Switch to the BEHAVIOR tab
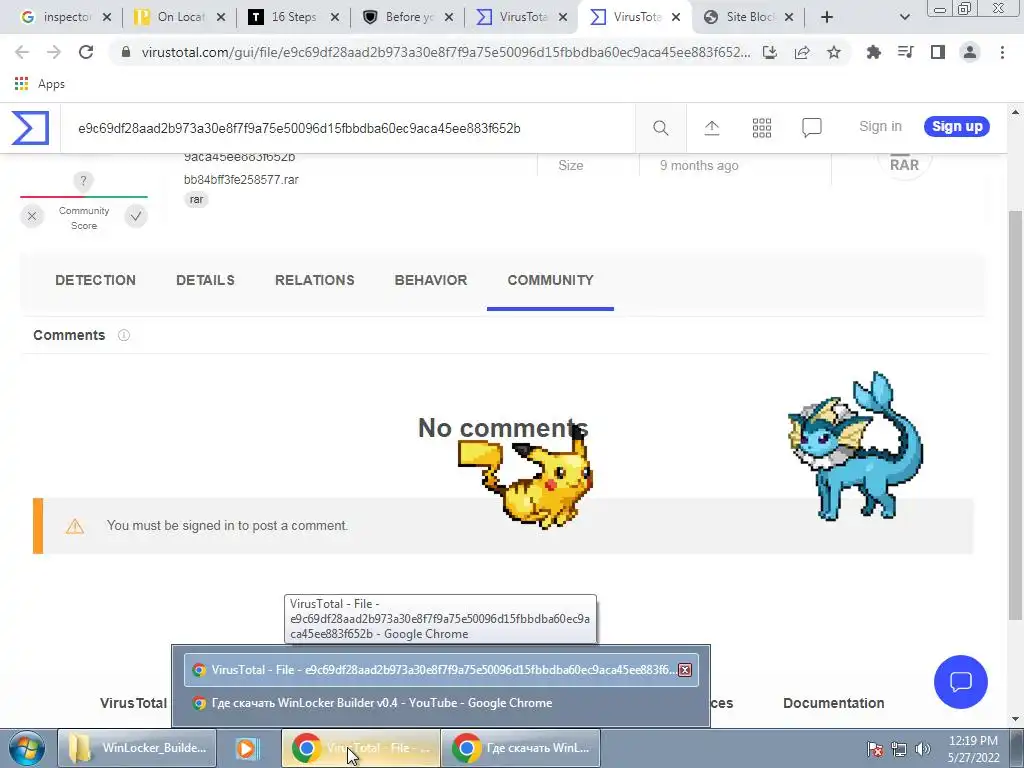Viewport: 1024px width, 768px height. [431, 280]
